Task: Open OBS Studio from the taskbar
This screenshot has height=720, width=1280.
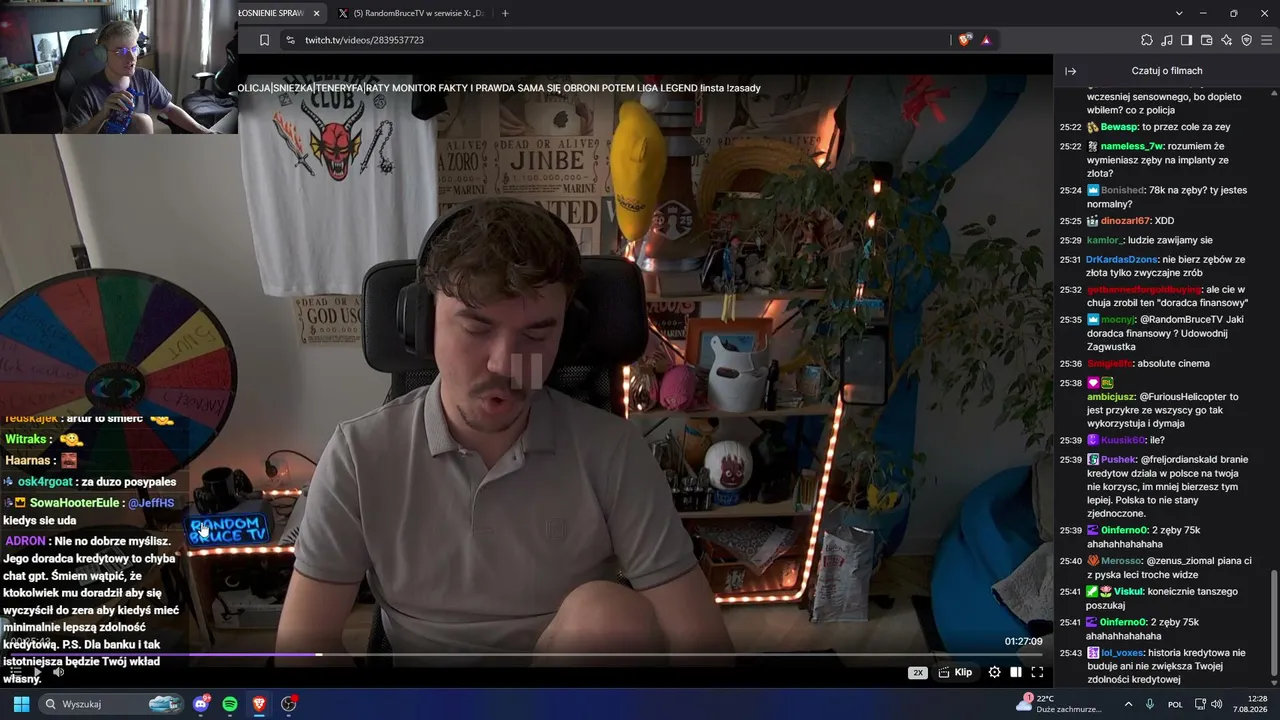Action: [289, 704]
